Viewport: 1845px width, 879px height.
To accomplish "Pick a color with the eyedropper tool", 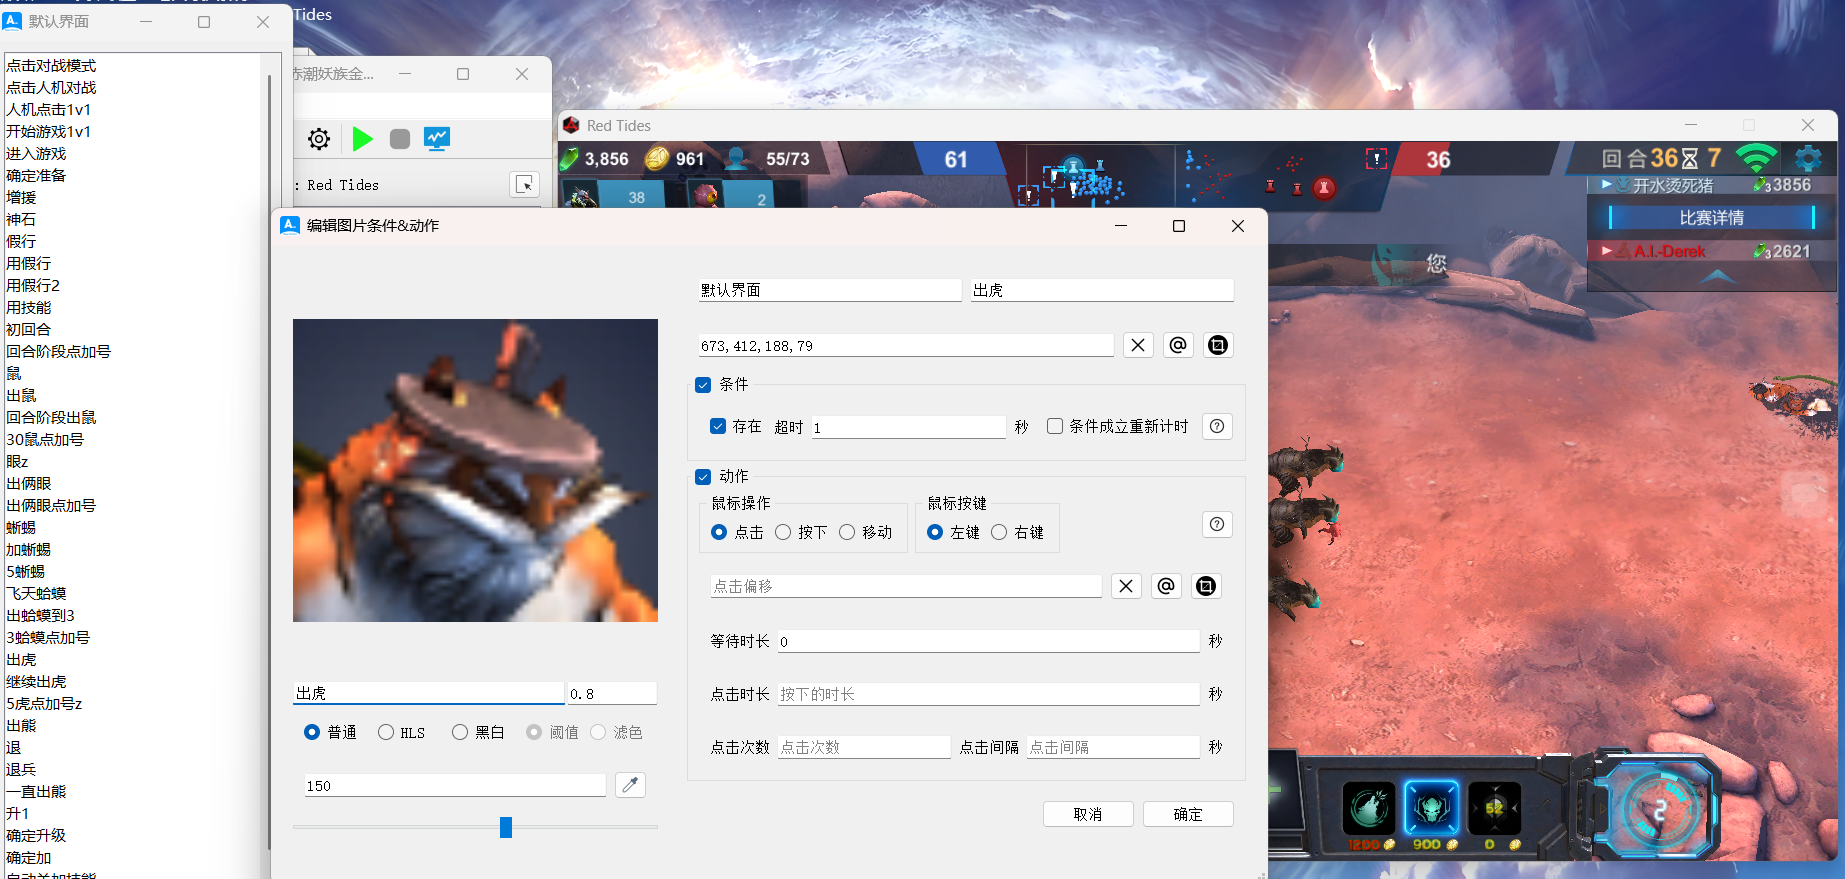I will click(630, 785).
